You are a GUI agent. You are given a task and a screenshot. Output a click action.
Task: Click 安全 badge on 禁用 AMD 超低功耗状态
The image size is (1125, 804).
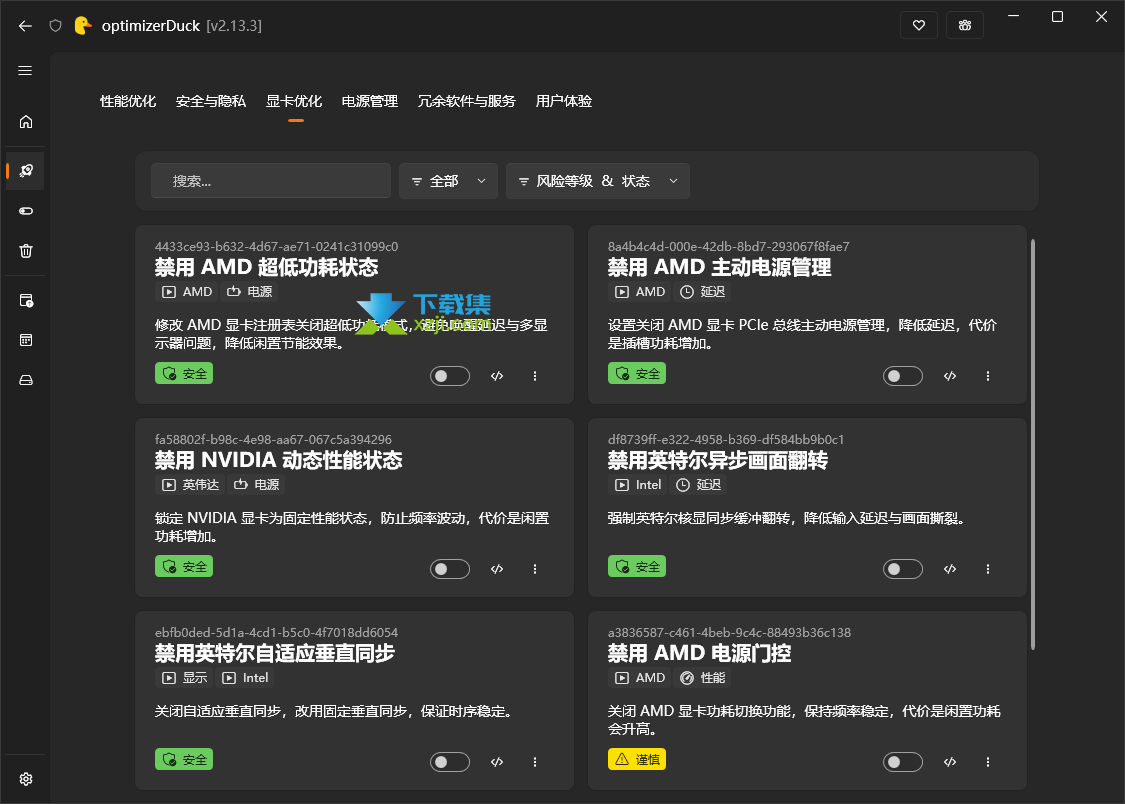[x=184, y=374]
